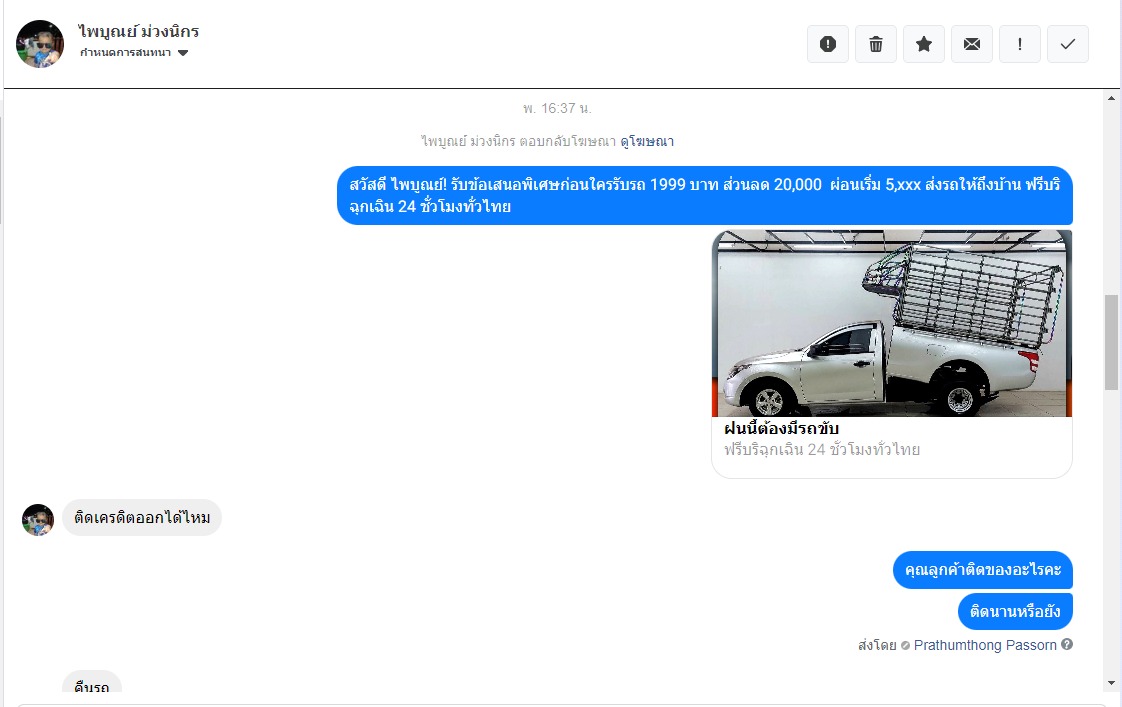The width and height of the screenshot is (1122, 707).
Task: Expand กำหนดการสนทนา dropdown arrow
Action: point(183,53)
